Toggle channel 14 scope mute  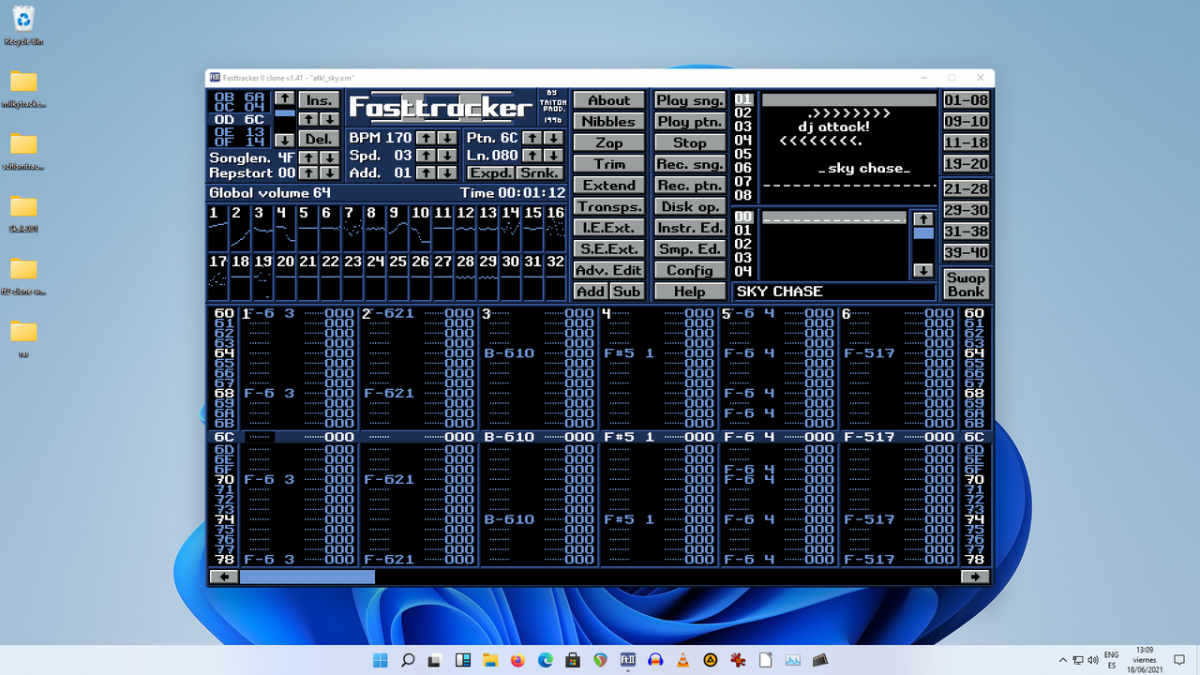click(x=510, y=229)
